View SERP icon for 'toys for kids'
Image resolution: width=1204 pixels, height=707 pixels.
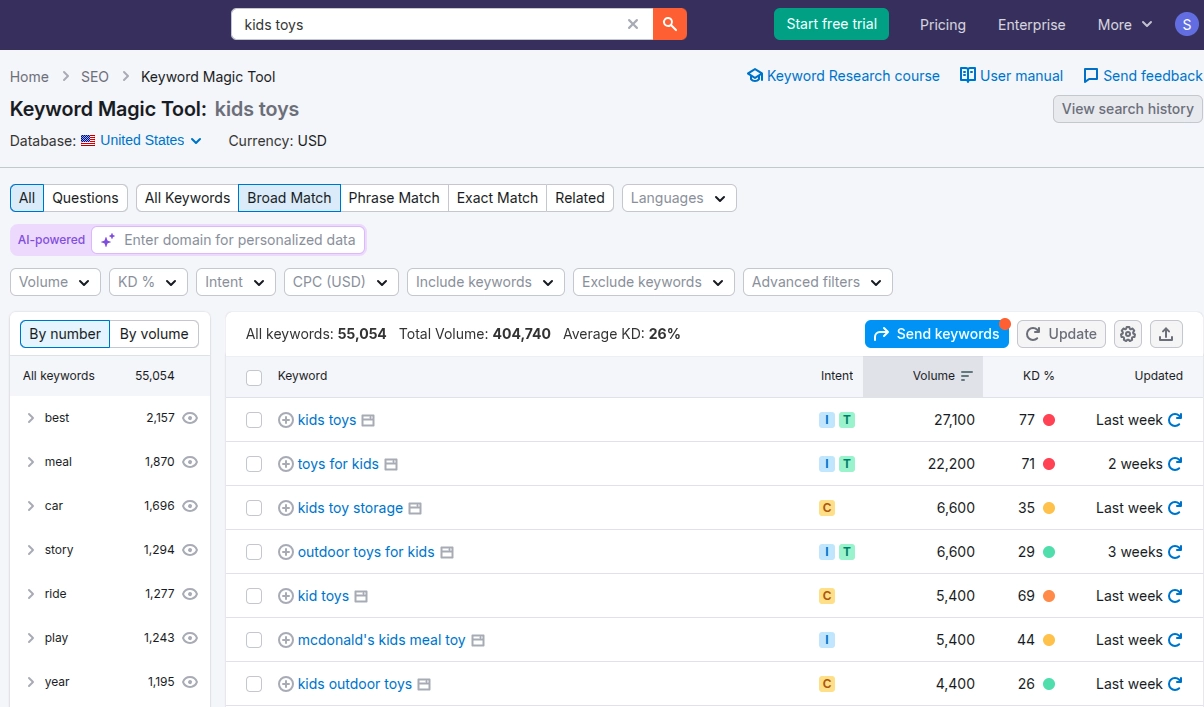[x=391, y=465]
